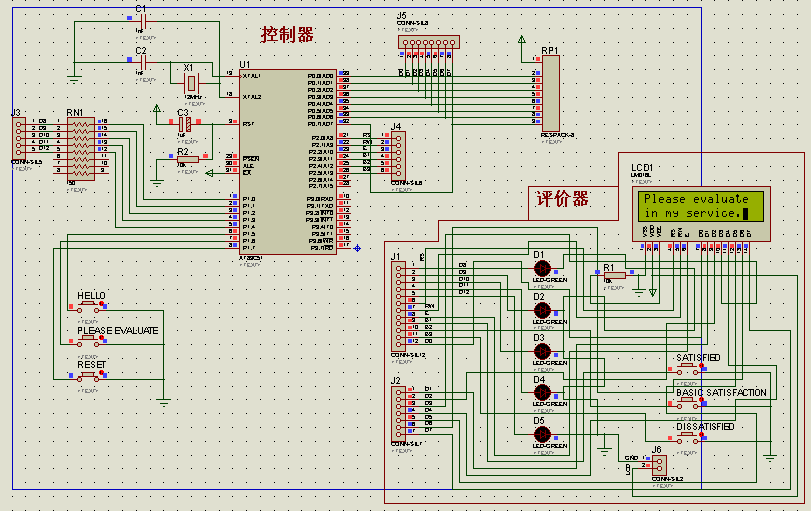Click the DISSATISFIED push button

(688, 438)
